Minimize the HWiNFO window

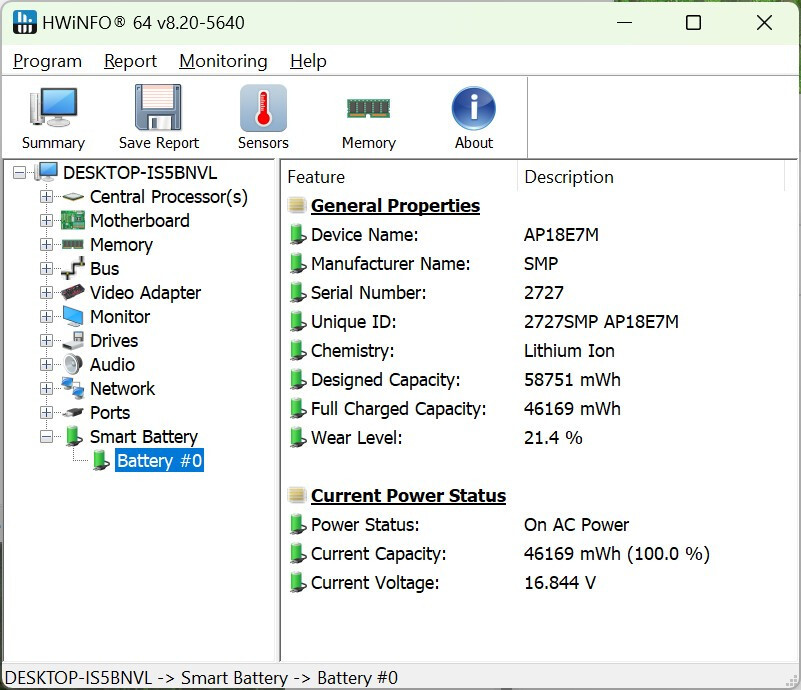pyautogui.click(x=624, y=22)
